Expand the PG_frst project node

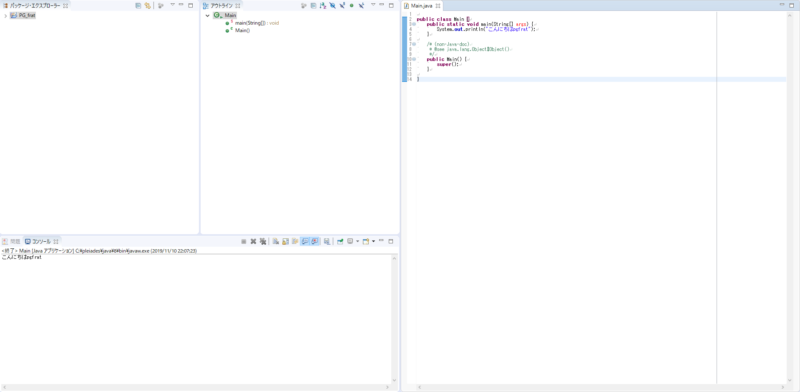tap(5, 16)
